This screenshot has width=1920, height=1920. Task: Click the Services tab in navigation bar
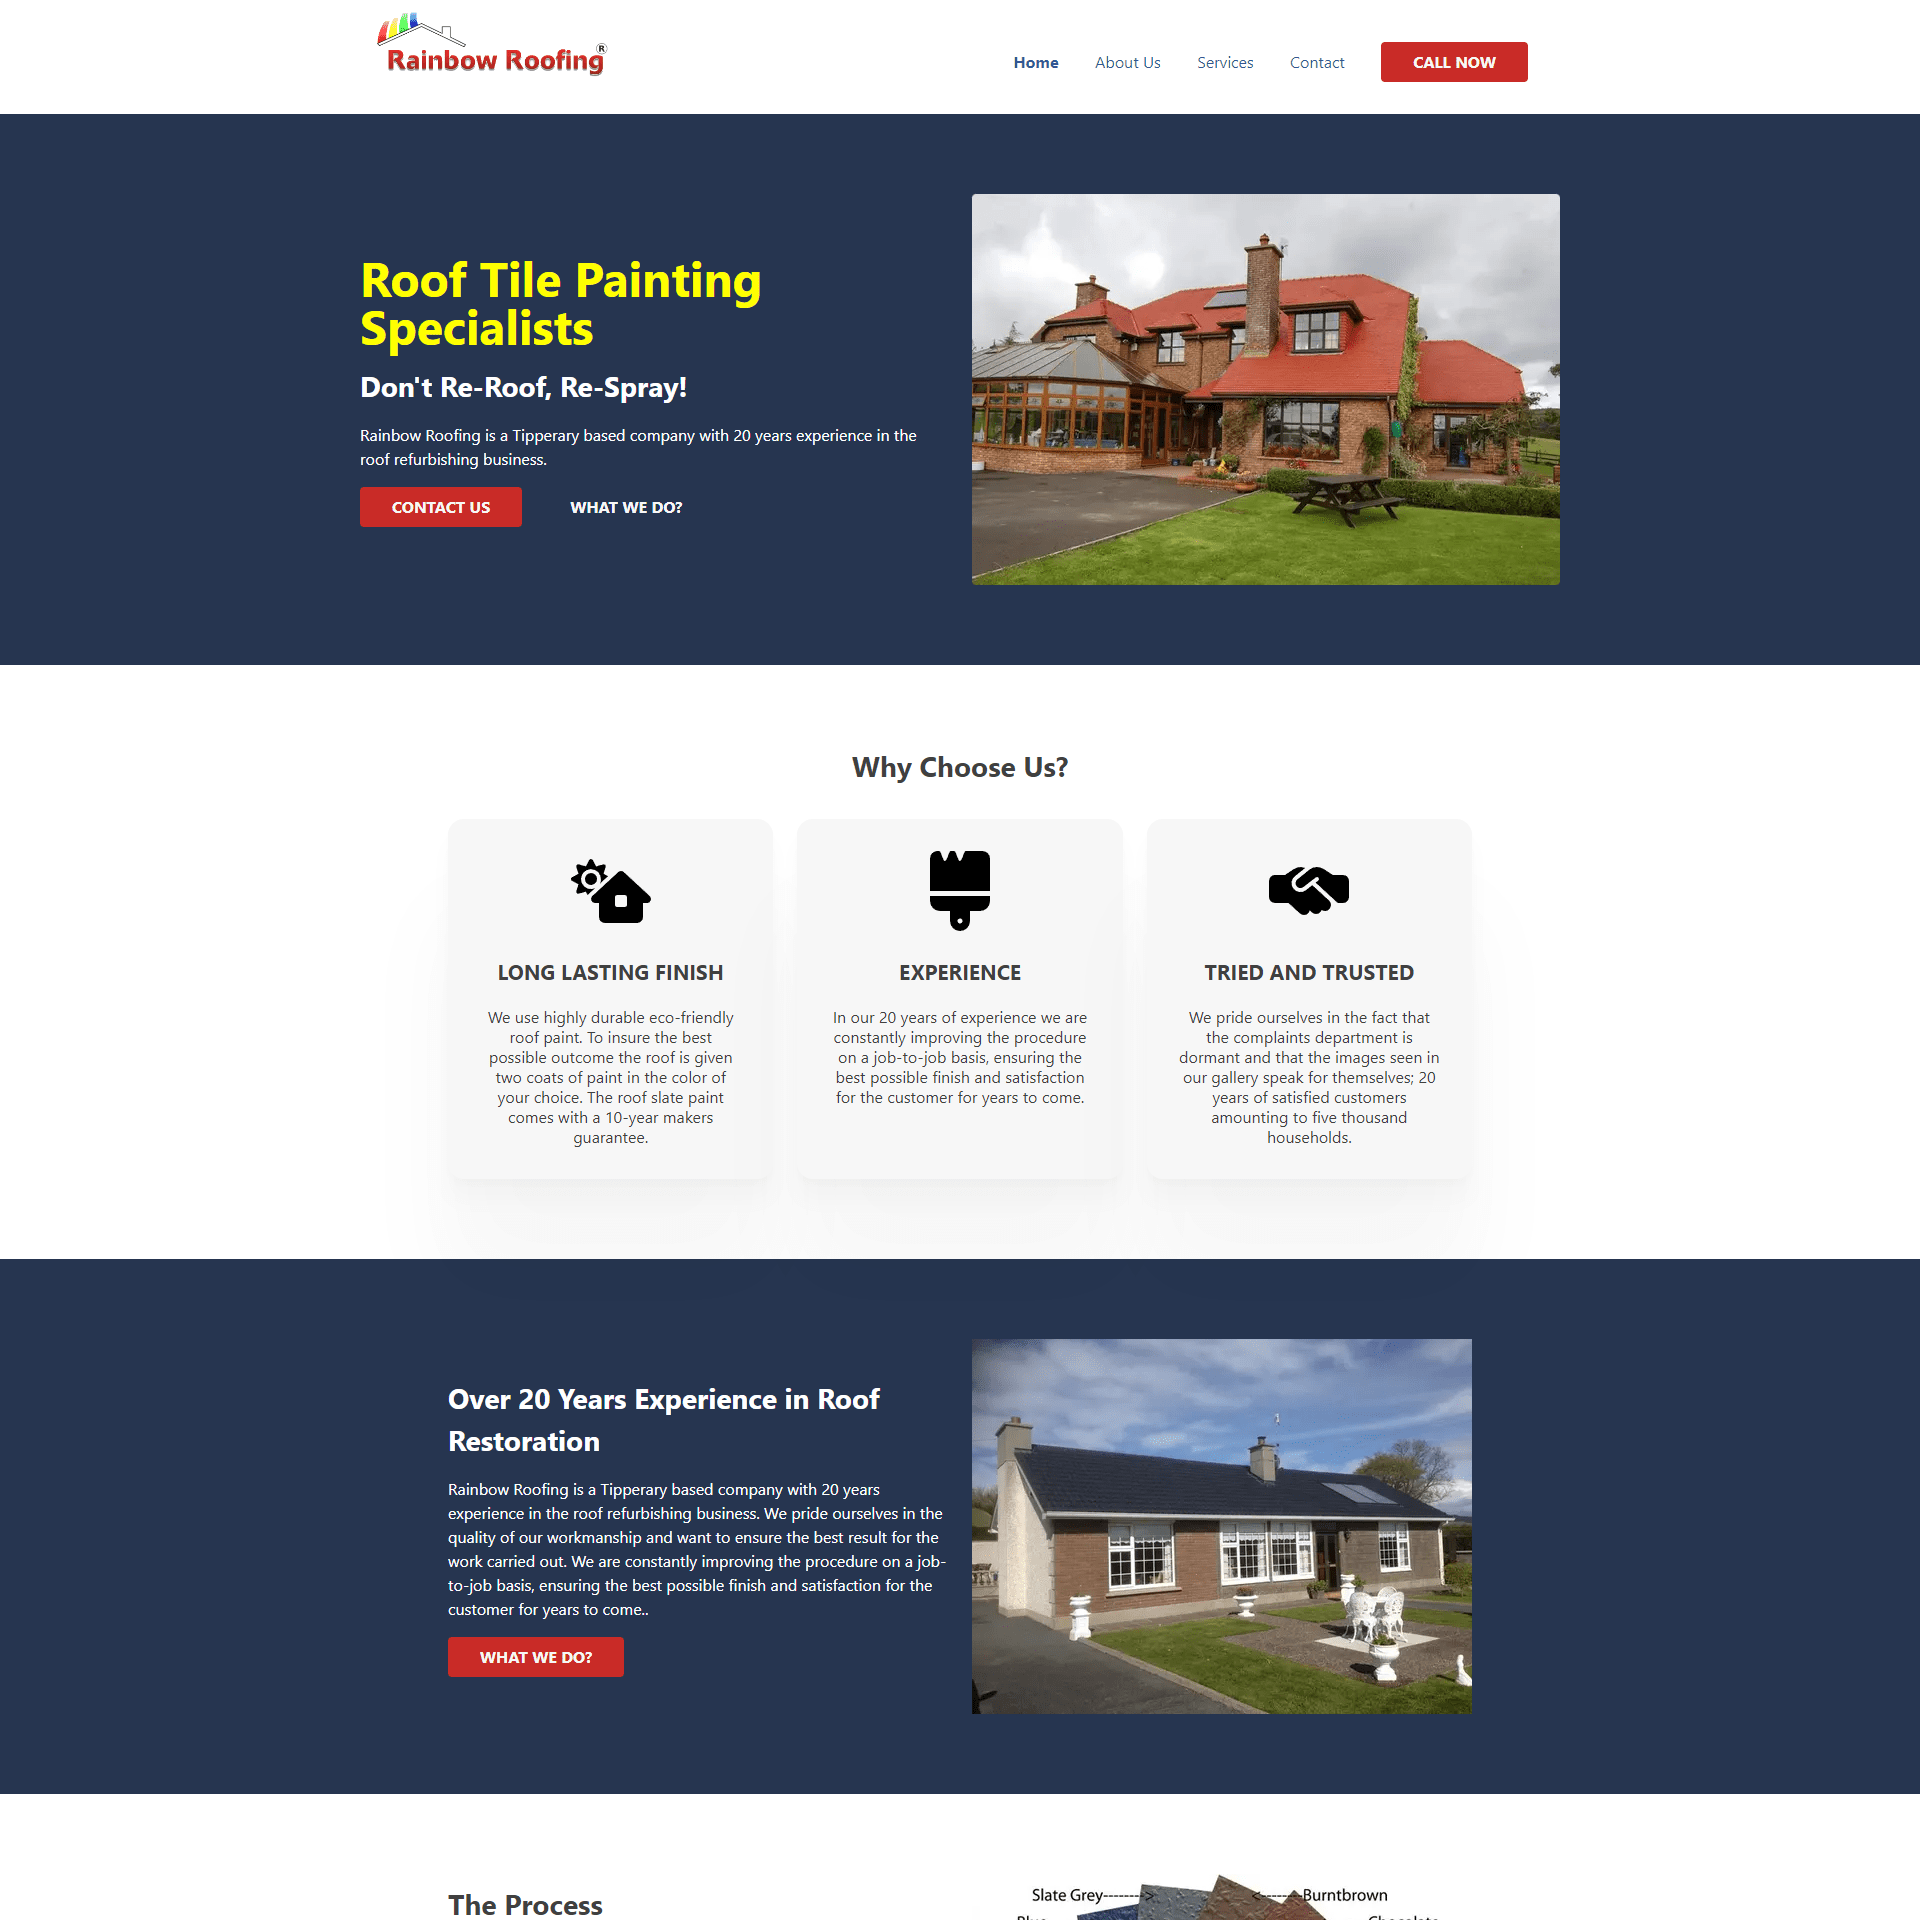coord(1225,62)
